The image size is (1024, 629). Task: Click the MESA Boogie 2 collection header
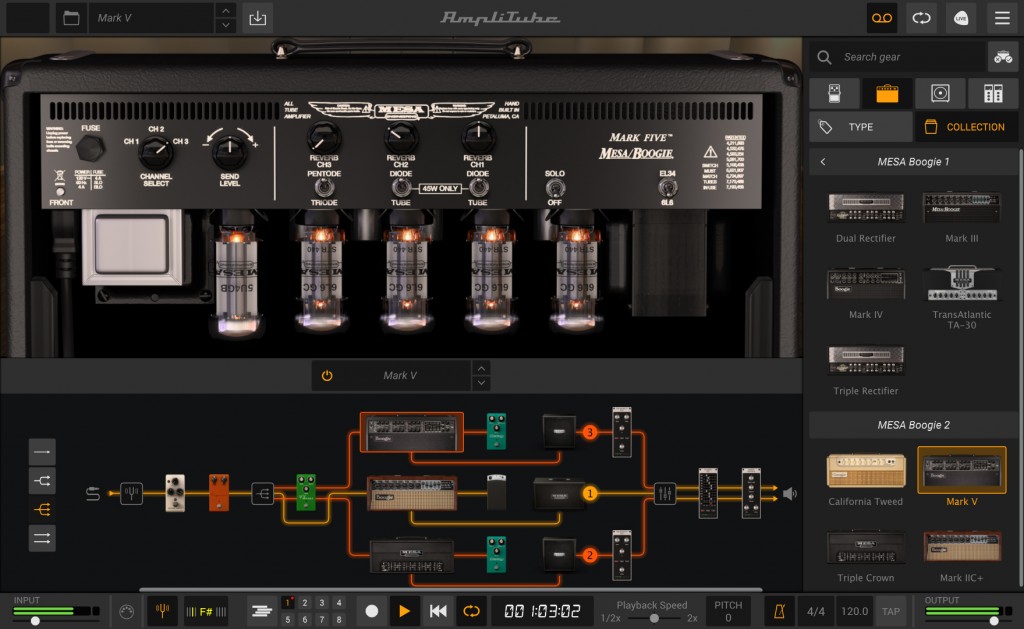[914, 425]
